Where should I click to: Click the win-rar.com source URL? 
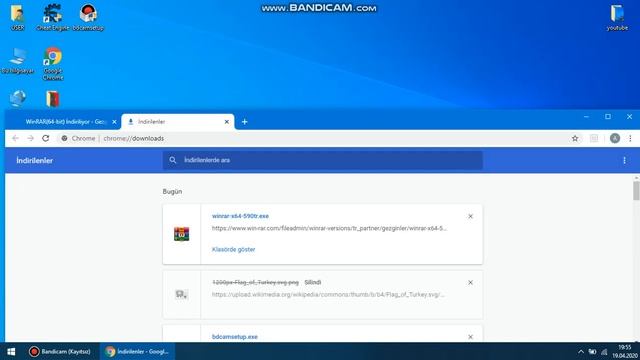pyautogui.click(x=329, y=228)
